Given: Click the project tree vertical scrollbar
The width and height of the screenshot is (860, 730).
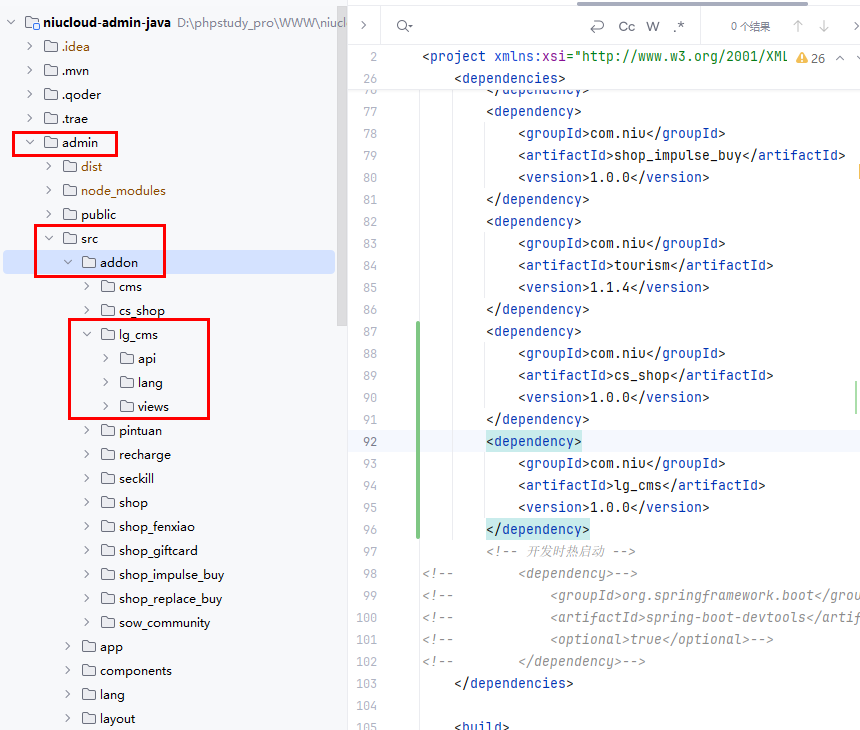Looking at the screenshot, I should click(x=342, y=200).
